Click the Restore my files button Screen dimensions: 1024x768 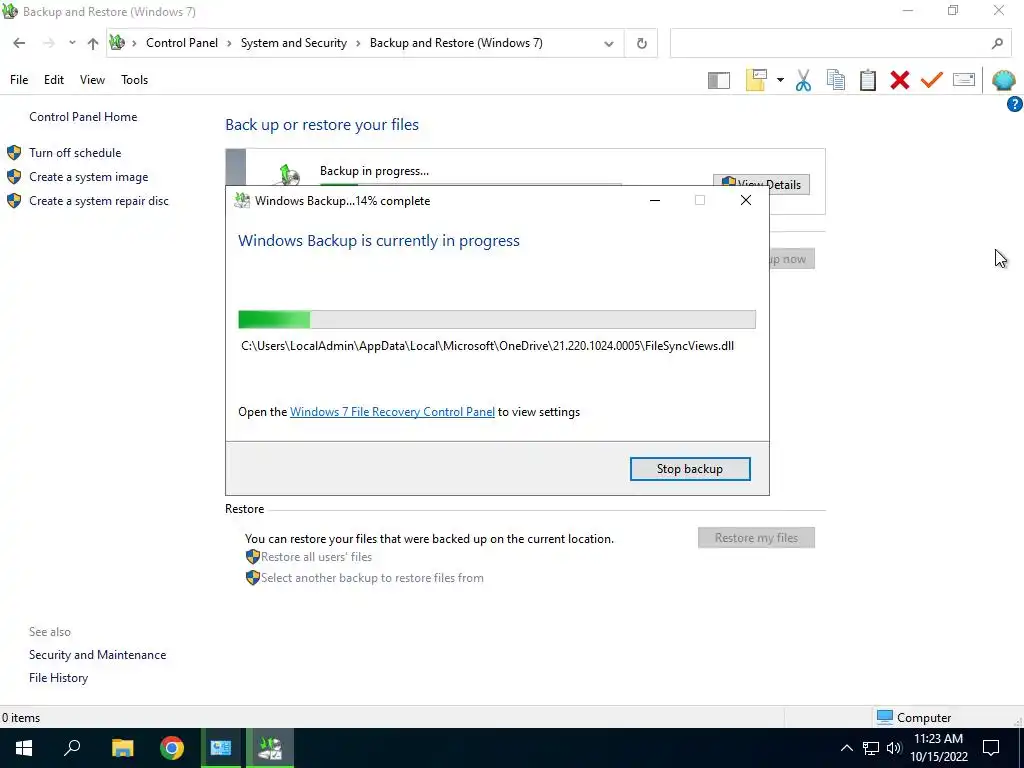[x=756, y=538]
